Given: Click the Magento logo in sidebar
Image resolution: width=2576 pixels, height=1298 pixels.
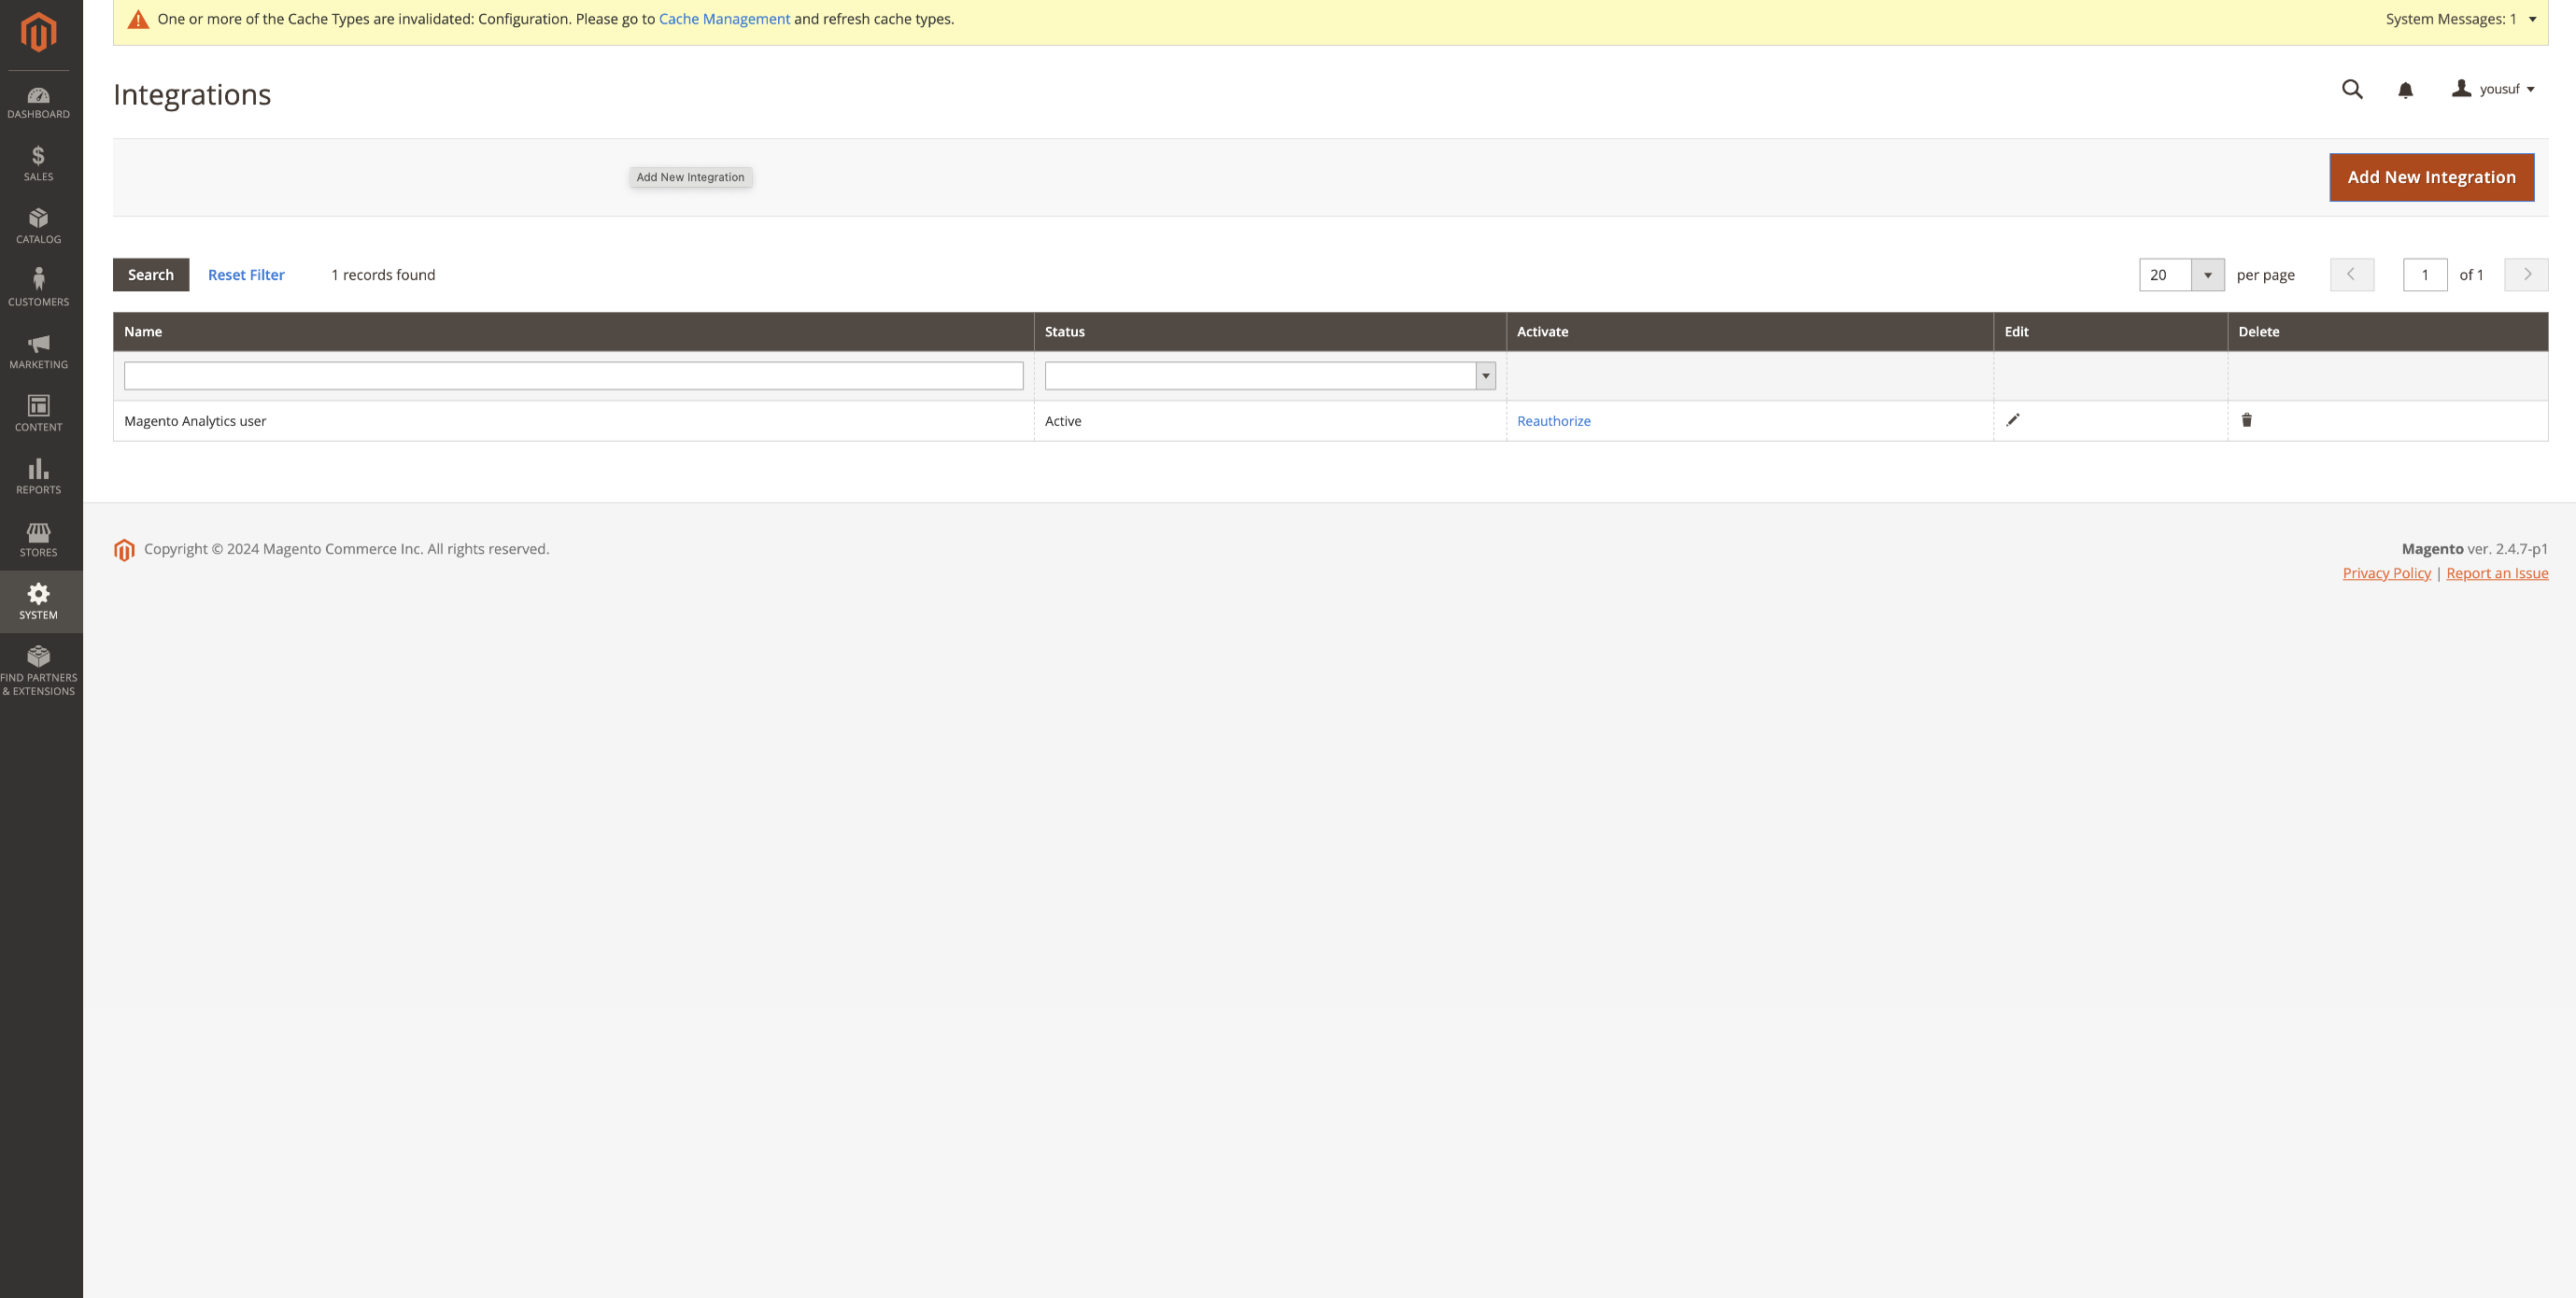Looking at the screenshot, I should (x=38, y=32).
